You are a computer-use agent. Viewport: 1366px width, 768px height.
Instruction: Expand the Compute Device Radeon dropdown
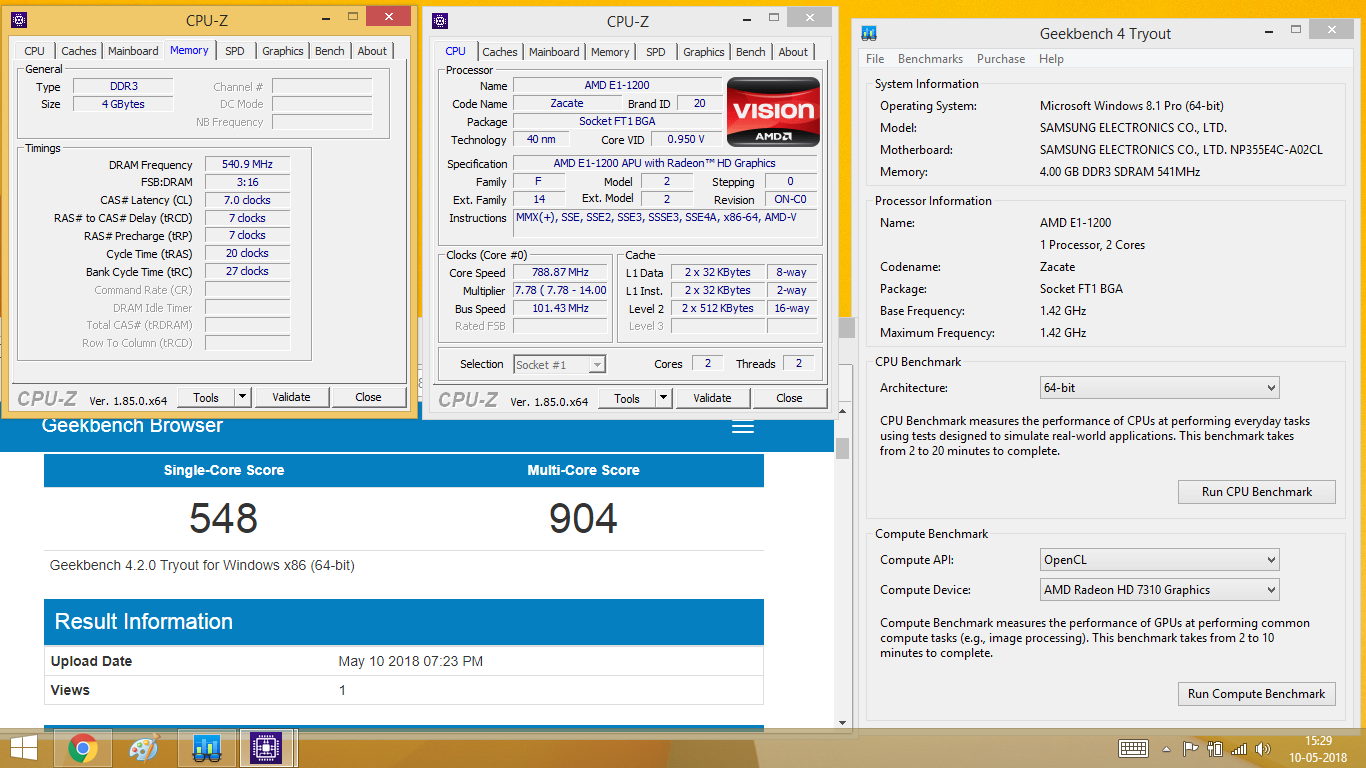click(1160, 590)
